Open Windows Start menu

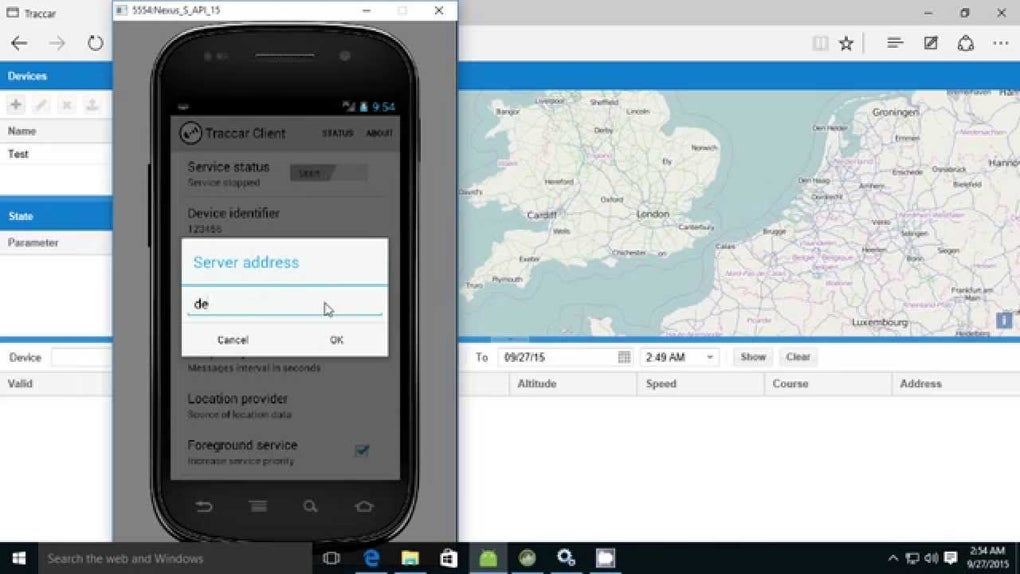(x=19, y=558)
